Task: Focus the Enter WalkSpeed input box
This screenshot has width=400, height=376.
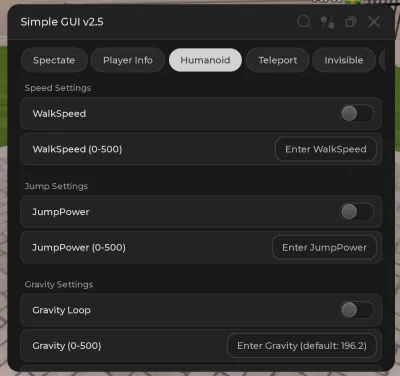Action: coord(326,149)
